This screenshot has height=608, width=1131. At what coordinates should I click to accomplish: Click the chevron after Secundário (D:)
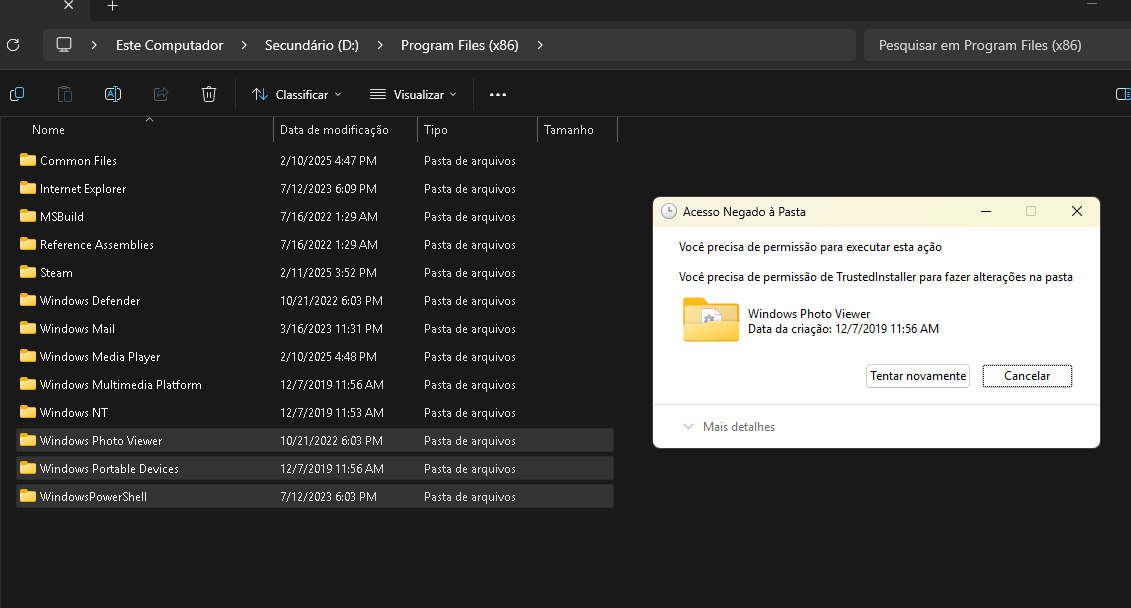tap(379, 45)
